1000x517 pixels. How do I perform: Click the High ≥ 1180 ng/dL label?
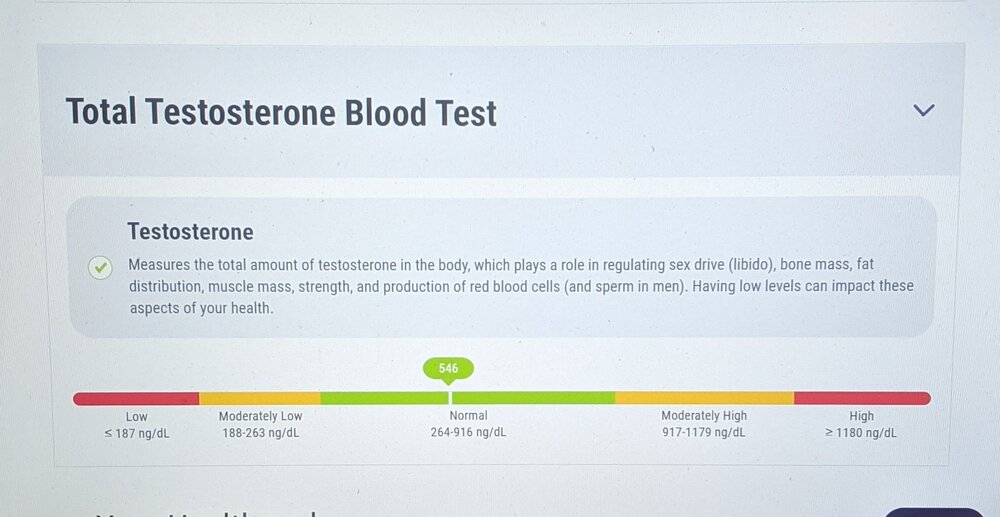point(861,425)
